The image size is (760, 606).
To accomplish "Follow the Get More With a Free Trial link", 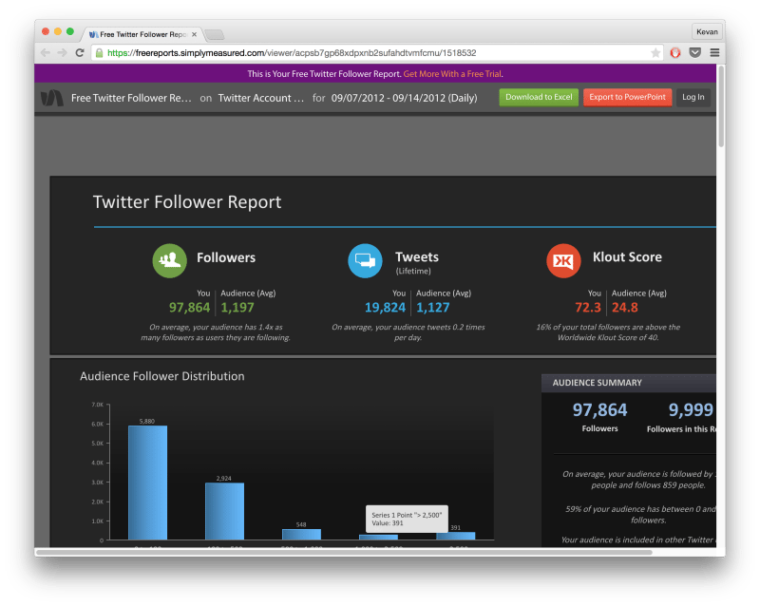I will coord(453,74).
